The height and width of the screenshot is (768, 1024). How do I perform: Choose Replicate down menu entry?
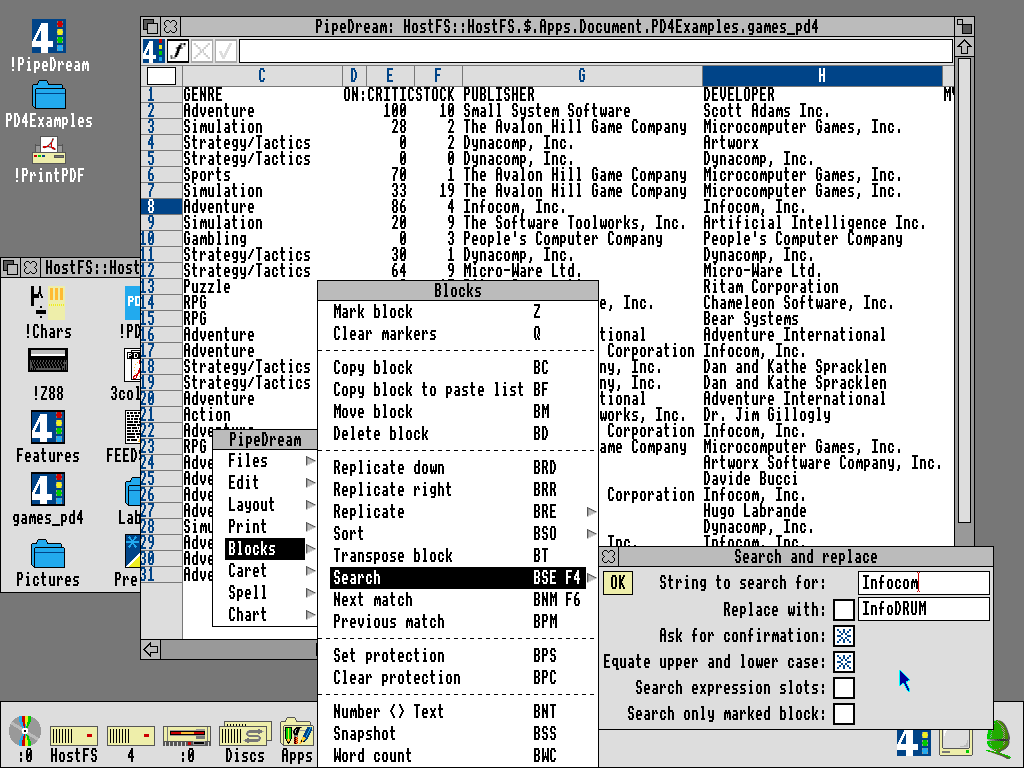click(458, 468)
